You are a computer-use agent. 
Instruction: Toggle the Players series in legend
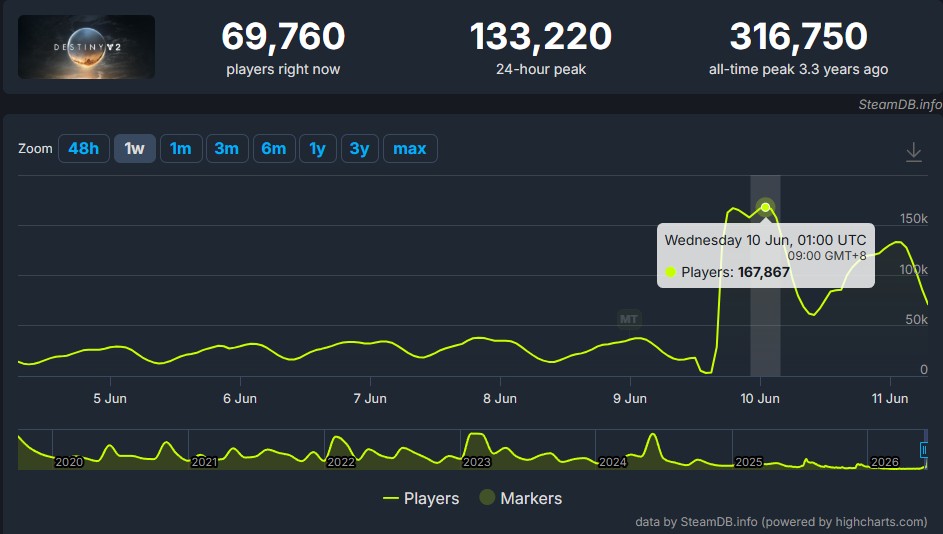(x=421, y=498)
